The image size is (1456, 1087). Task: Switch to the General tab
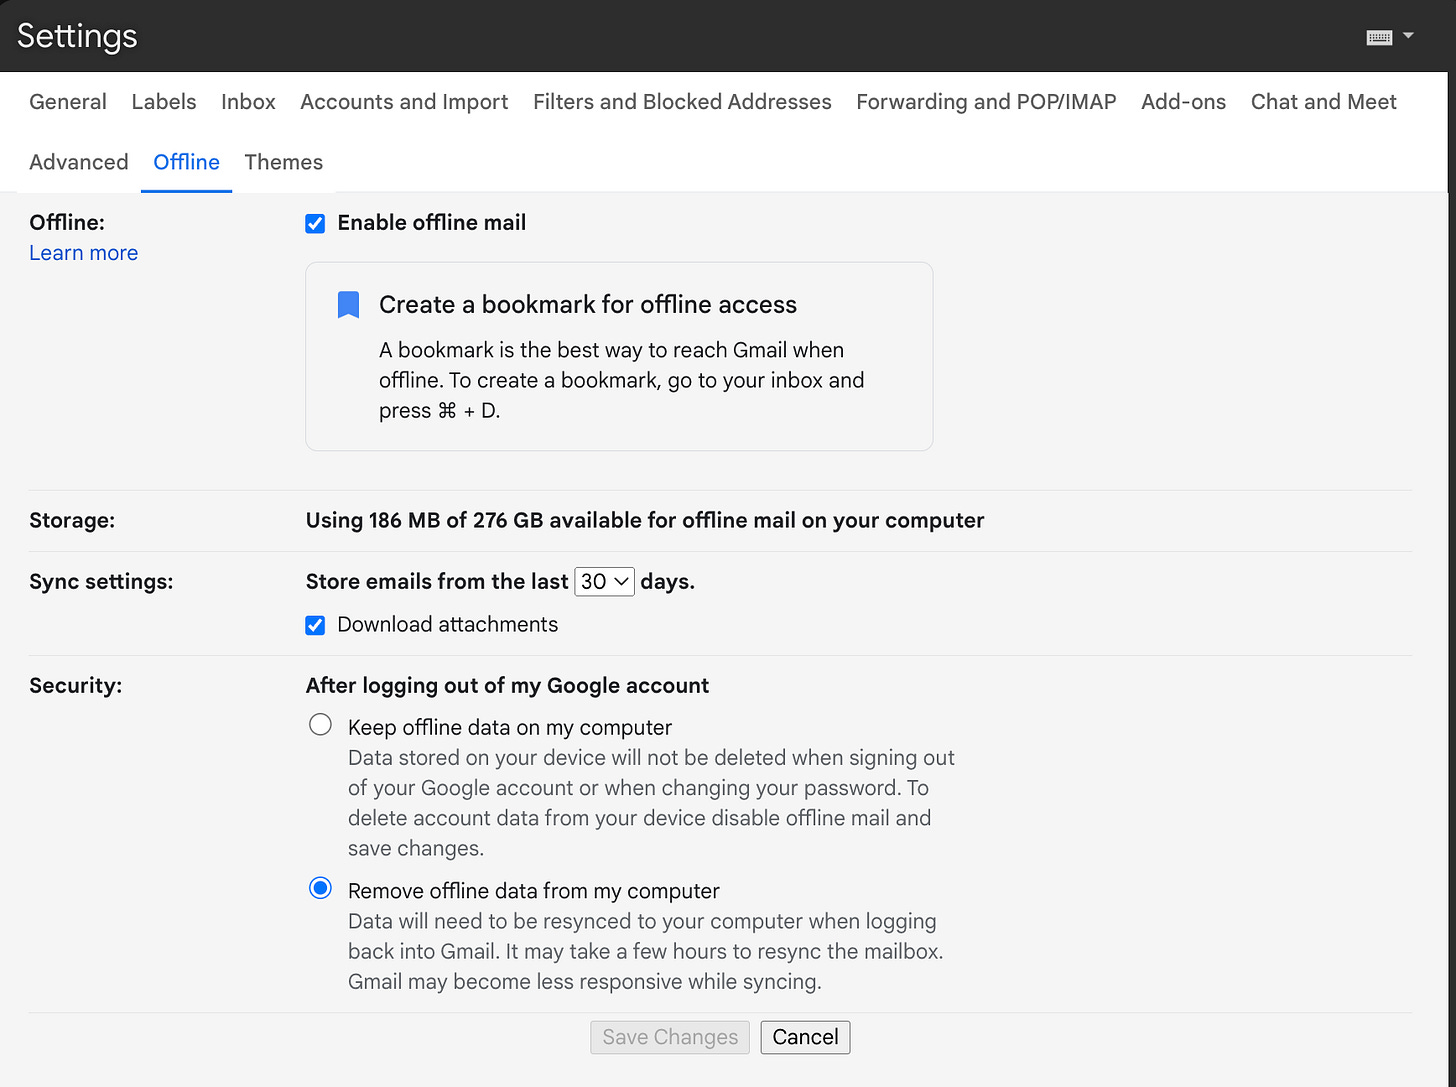tap(68, 102)
